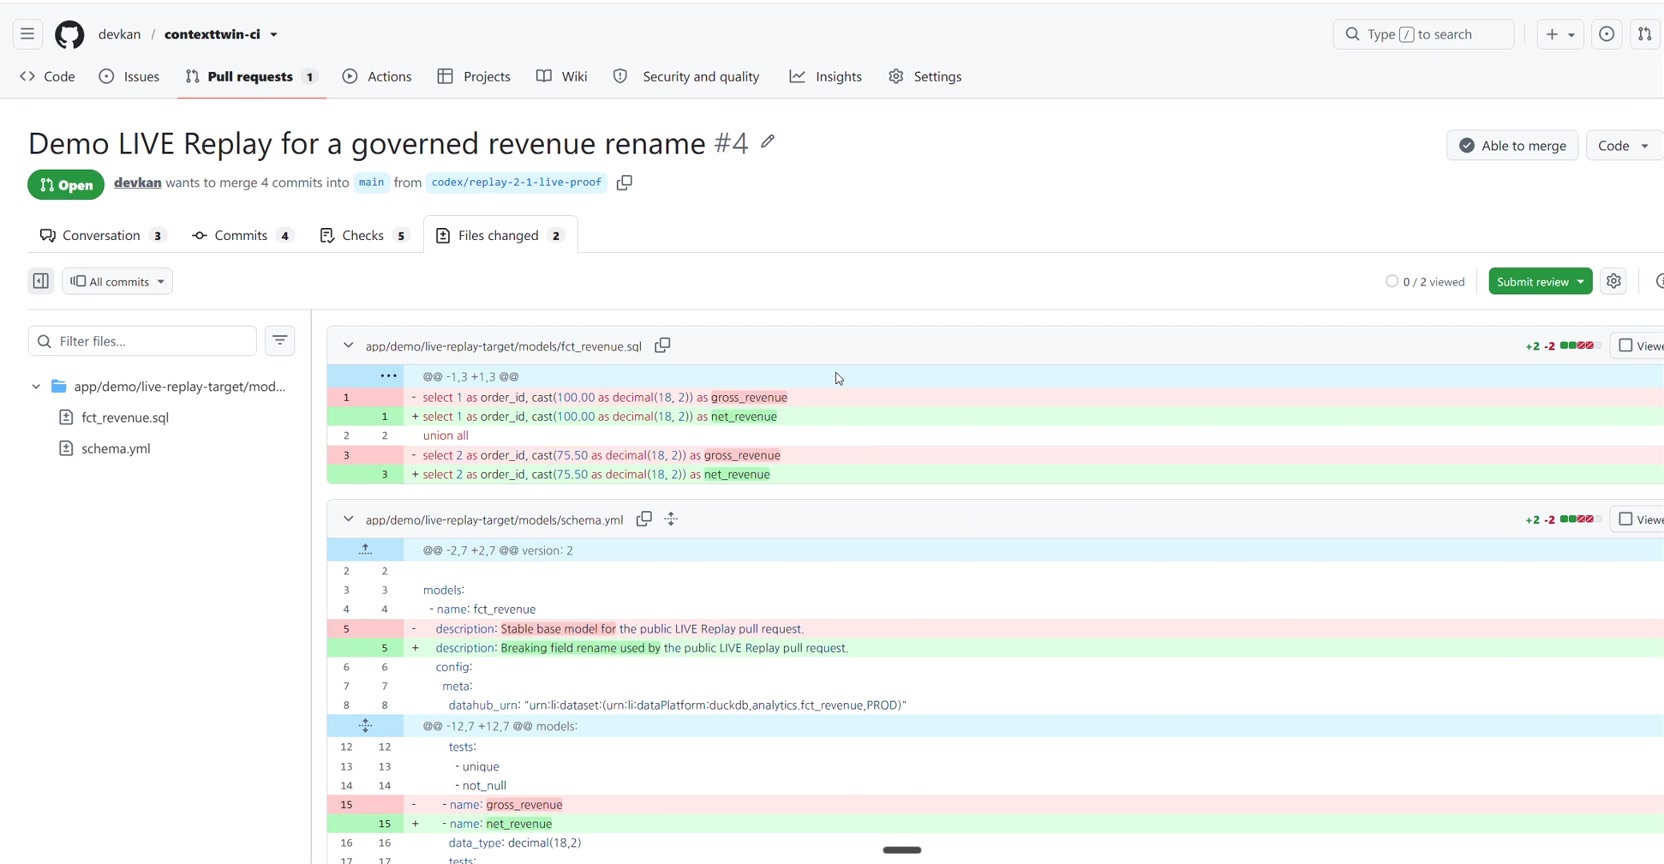Click the added line 'name: net_revenue'

coord(996,824)
